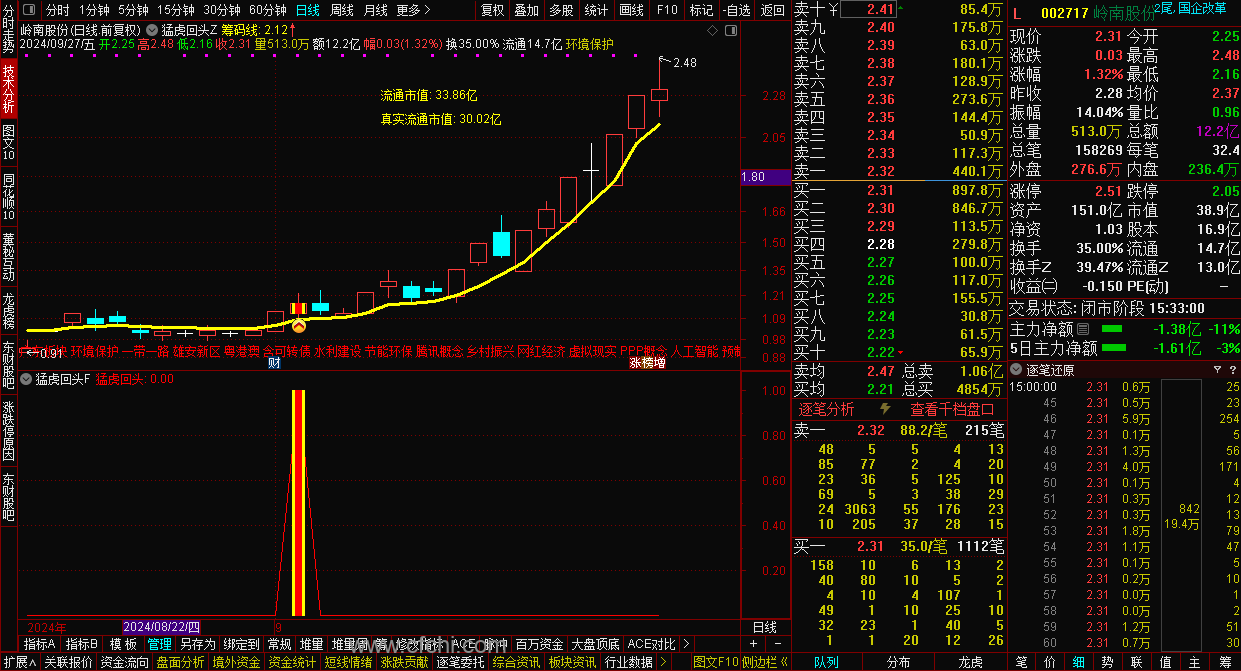Viewport: 1241px width, 671px height.
Task: Click the 返回 button
Action: point(773,10)
